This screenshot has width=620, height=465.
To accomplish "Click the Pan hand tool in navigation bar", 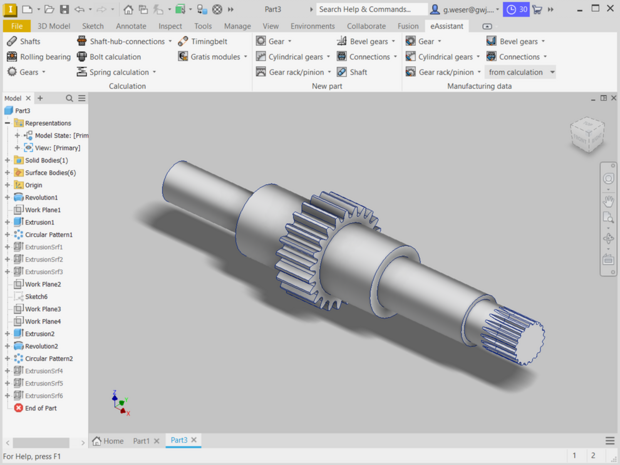I will 608,200.
